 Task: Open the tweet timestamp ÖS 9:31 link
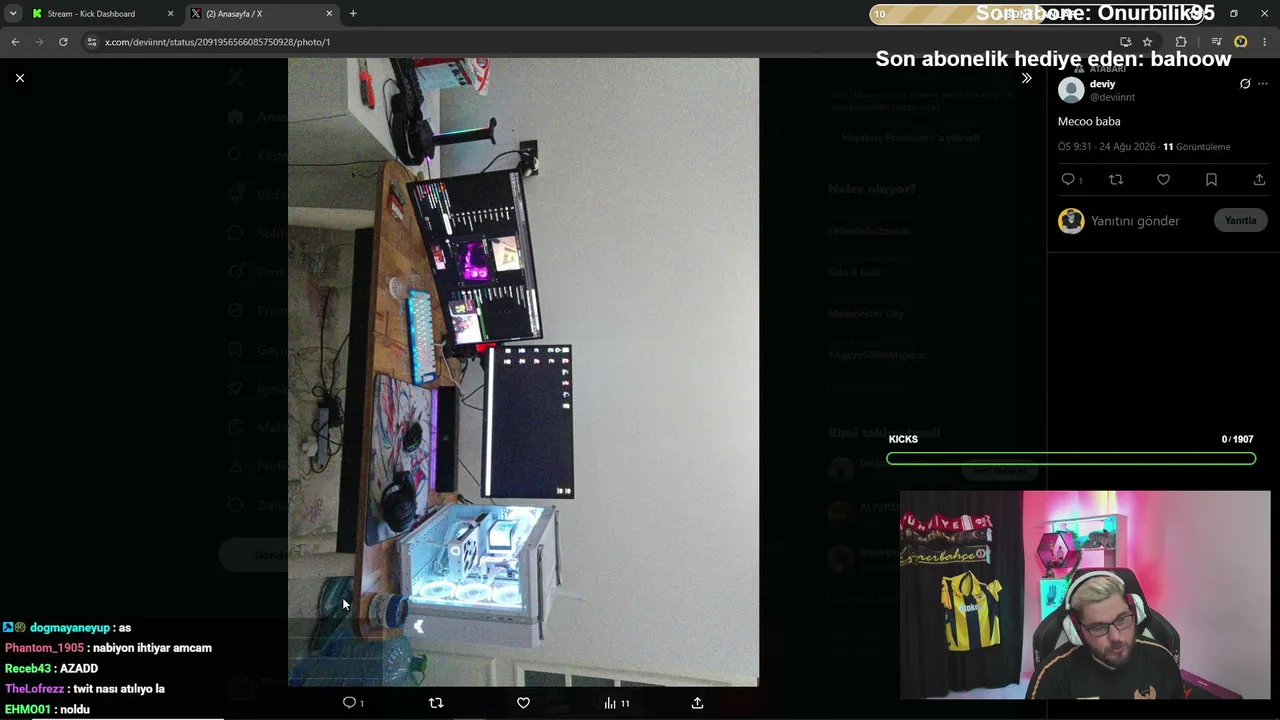point(1106,147)
